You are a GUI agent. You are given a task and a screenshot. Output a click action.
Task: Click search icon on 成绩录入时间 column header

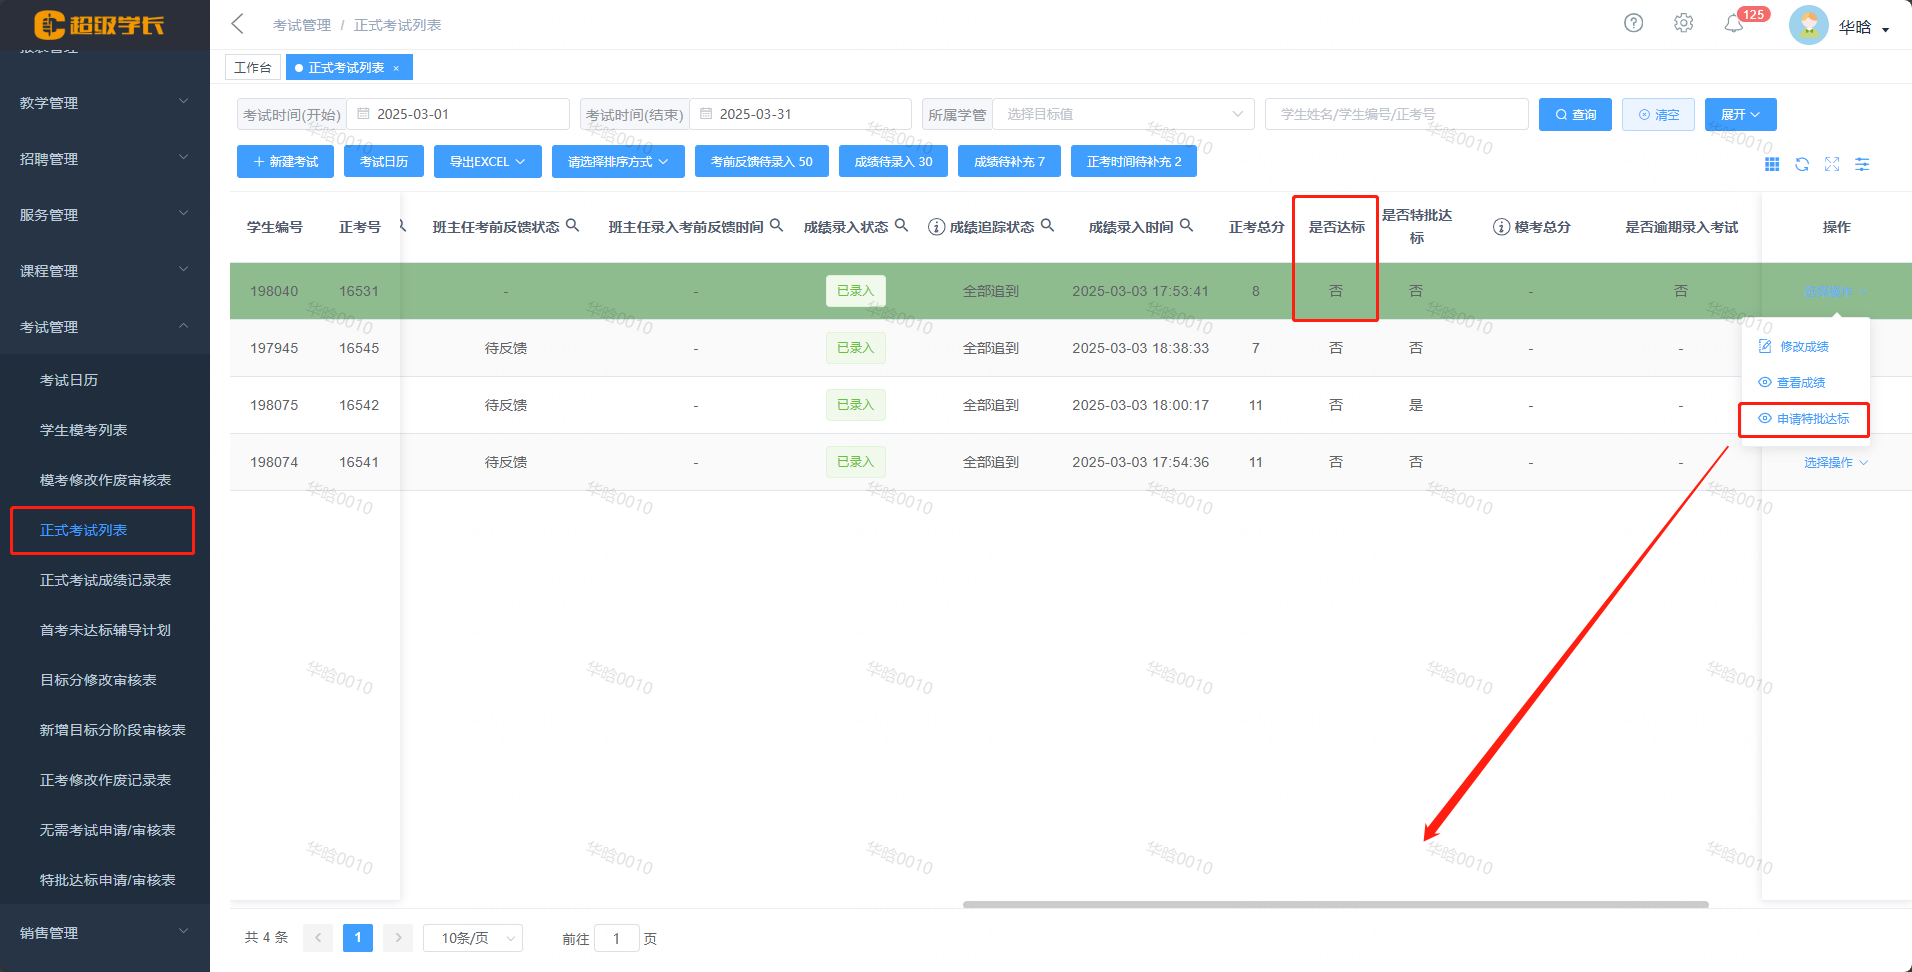(x=1186, y=226)
